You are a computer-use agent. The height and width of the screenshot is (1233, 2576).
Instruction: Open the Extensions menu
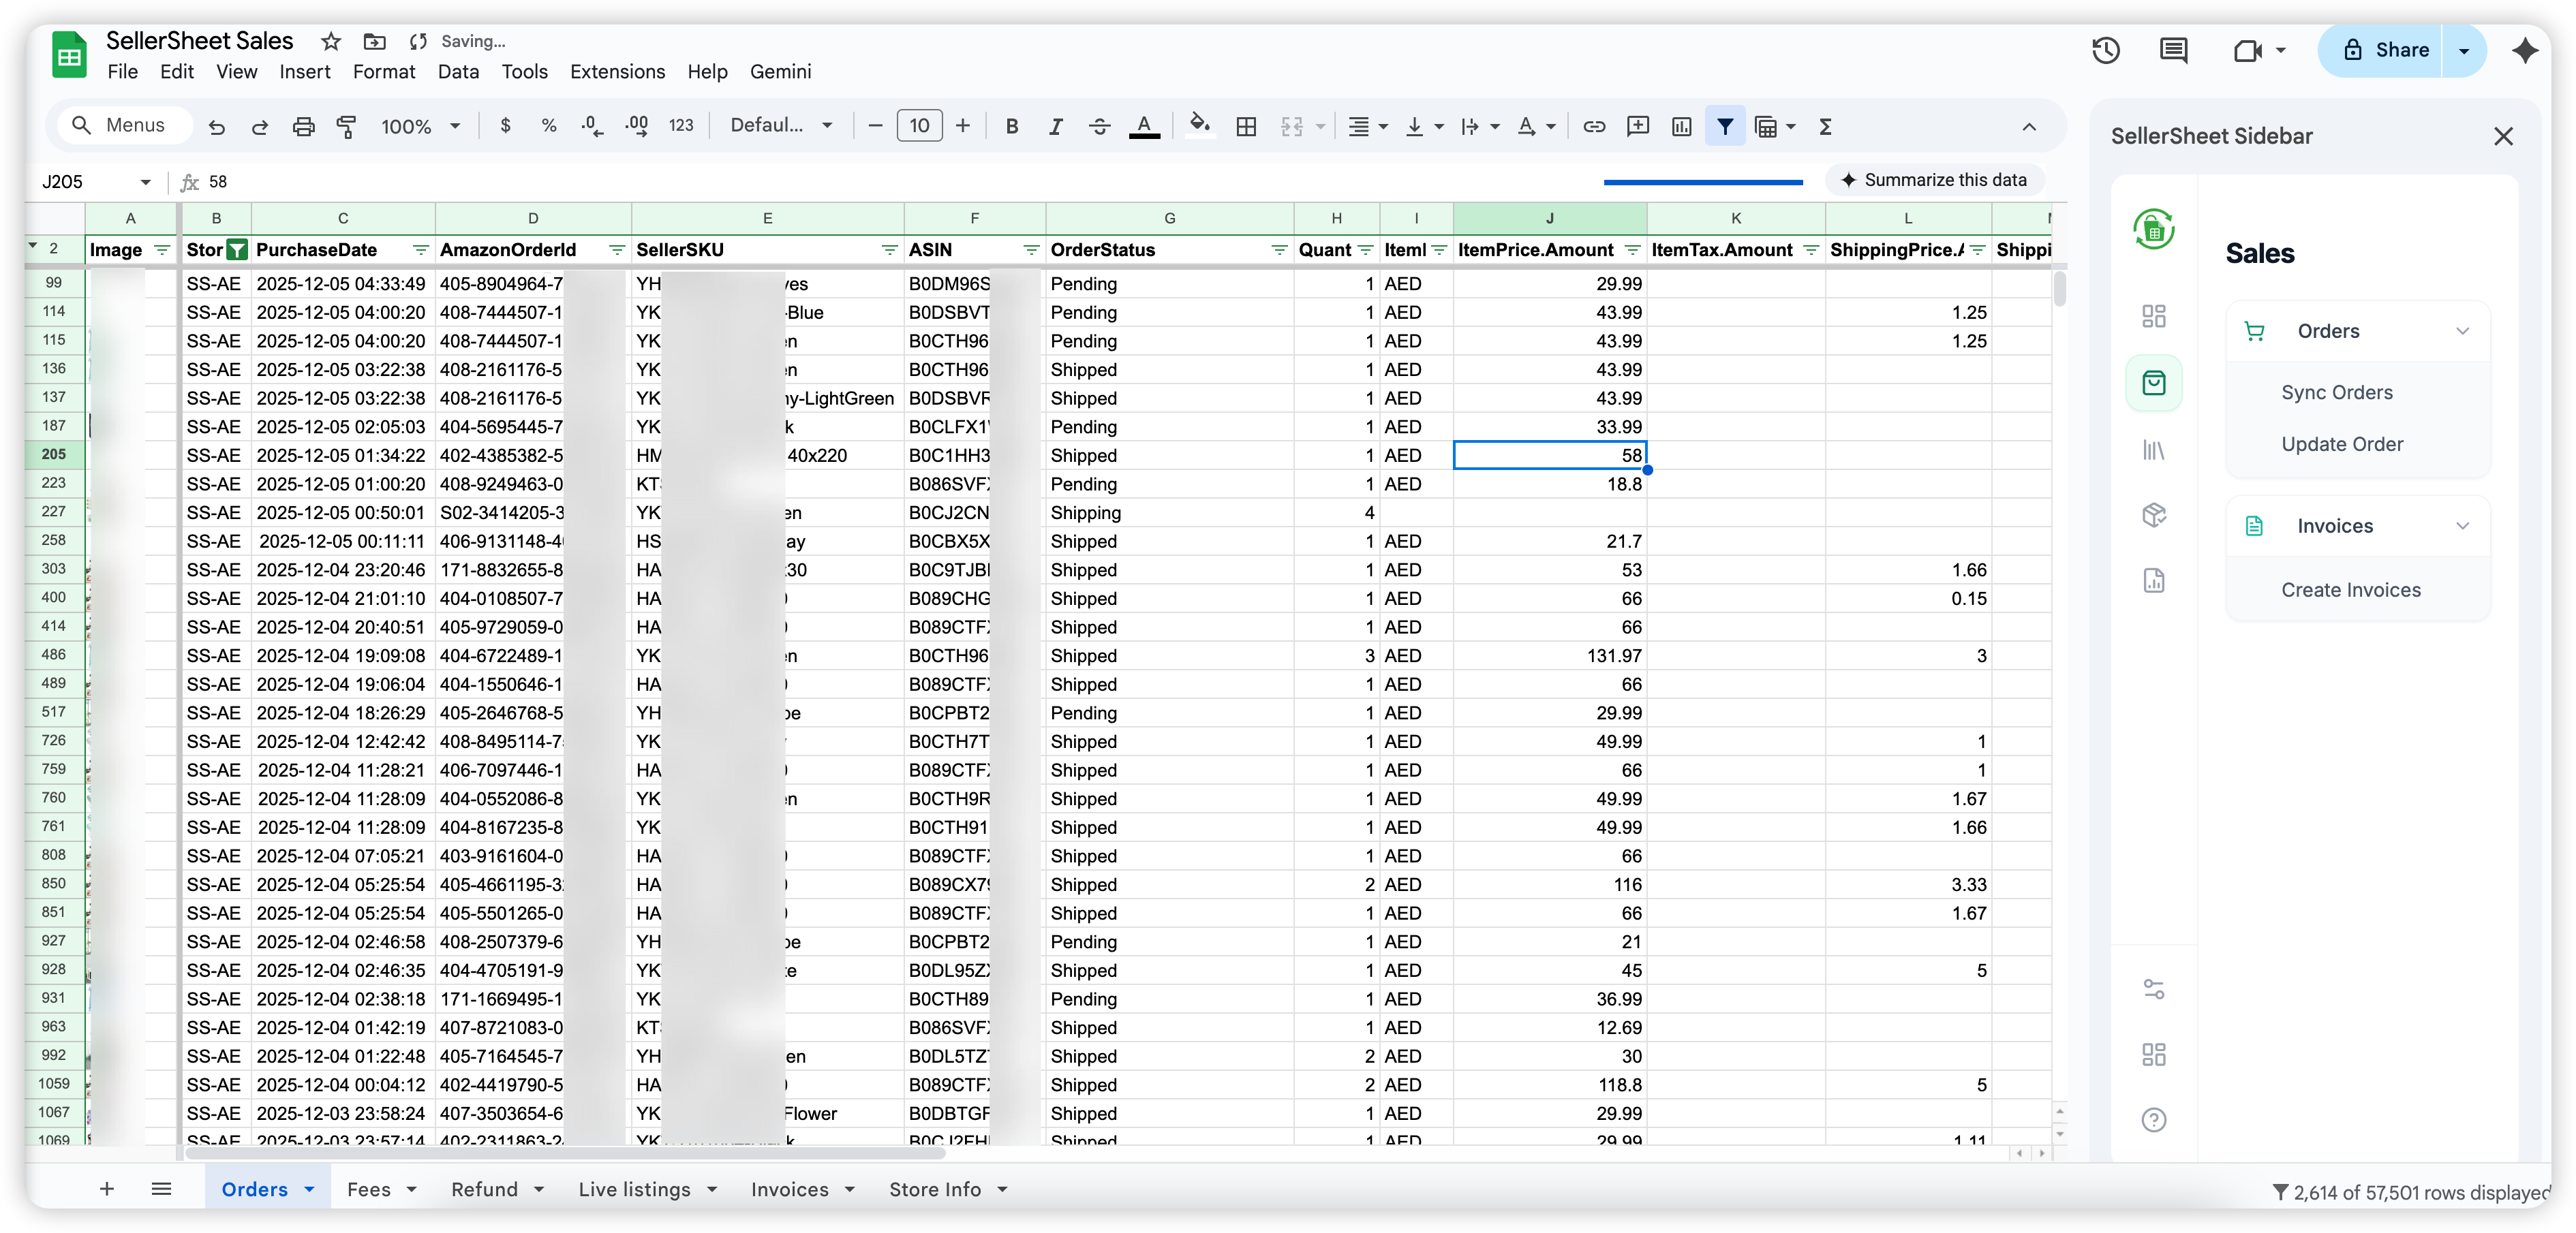click(617, 72)
